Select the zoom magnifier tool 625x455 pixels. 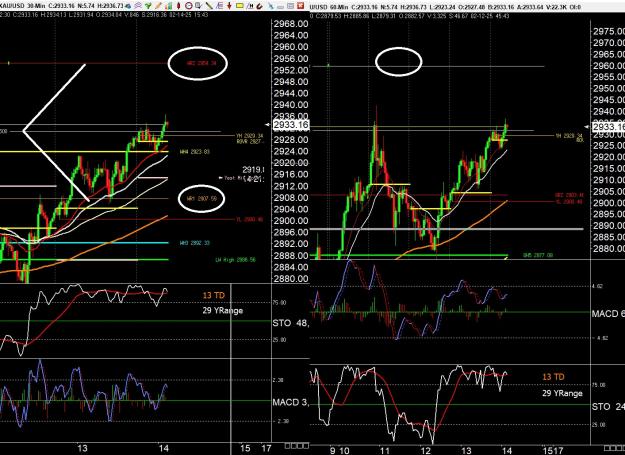pos(199,6)
